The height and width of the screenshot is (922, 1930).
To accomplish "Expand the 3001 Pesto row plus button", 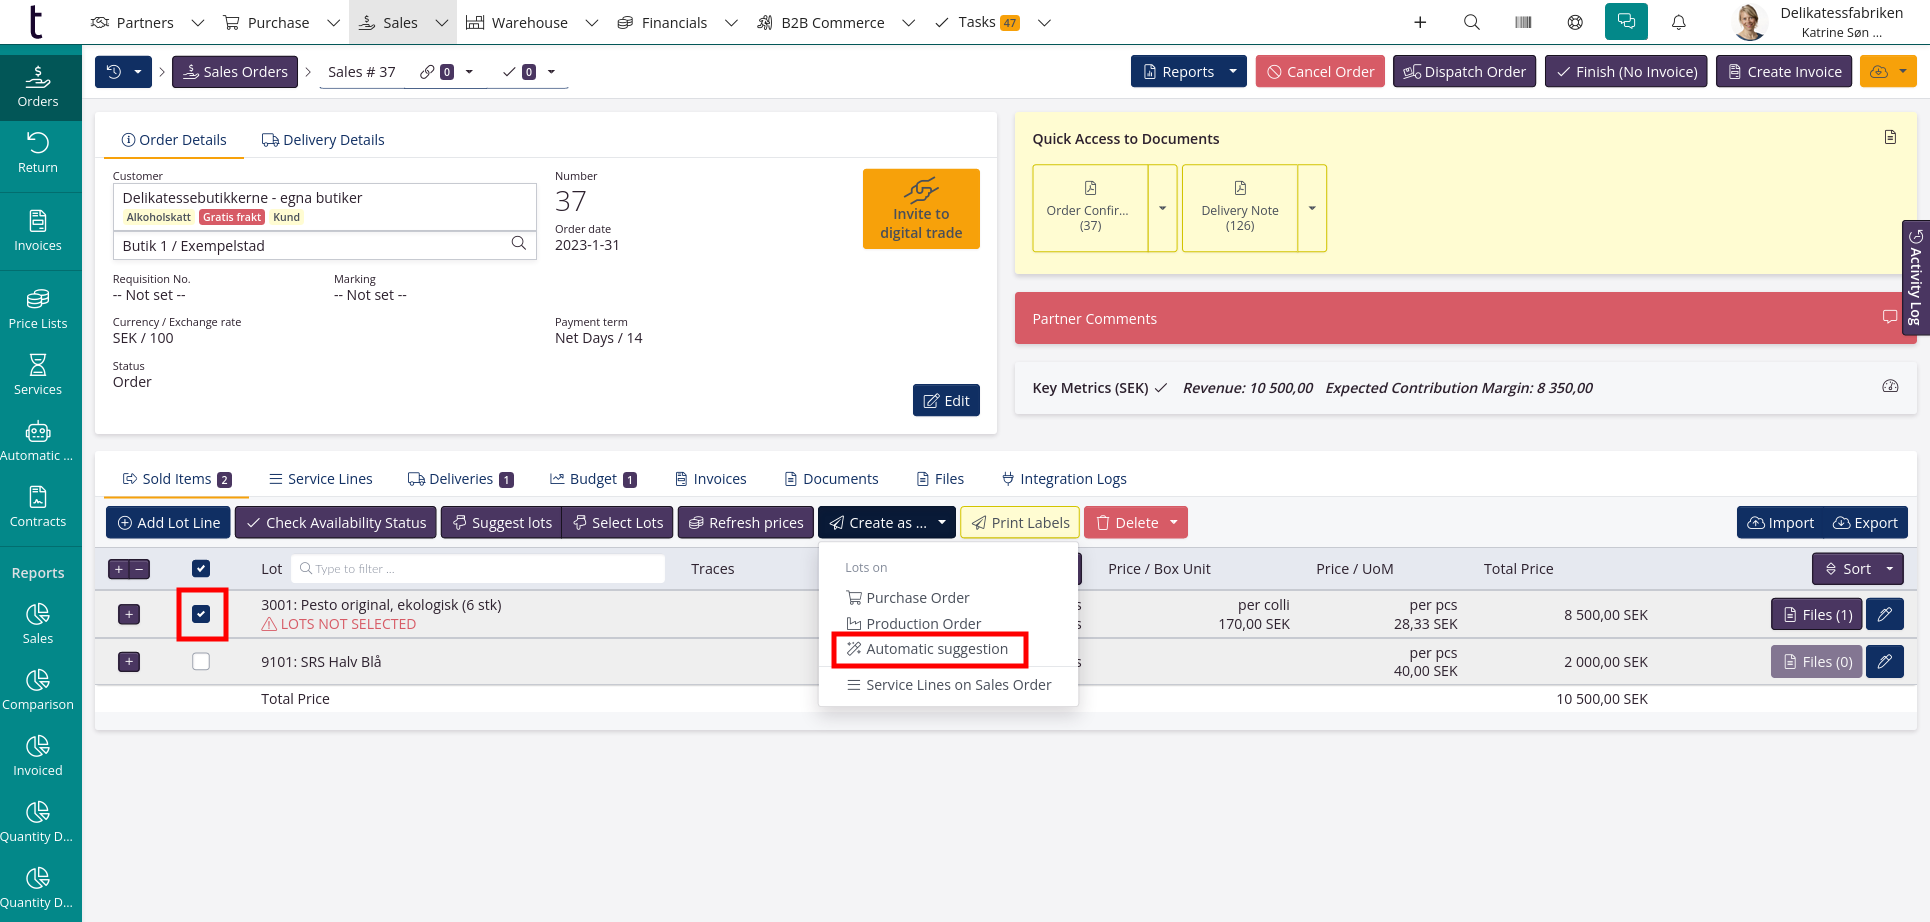I will click(129, 614).
